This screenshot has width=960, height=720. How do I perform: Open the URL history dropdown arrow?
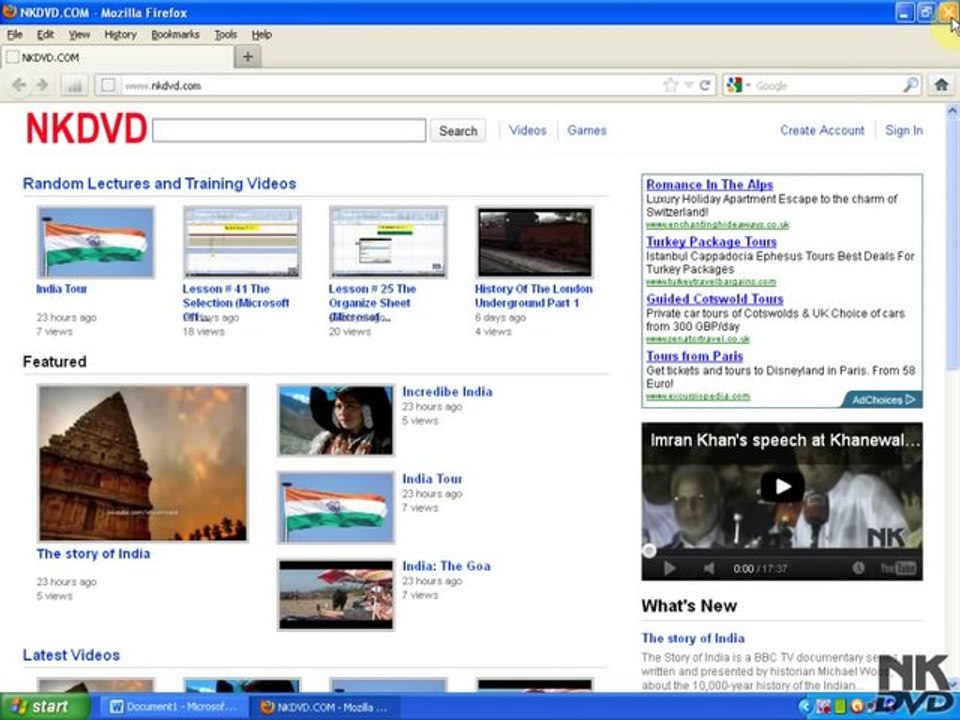pyautogui.click(x=689, y=86)
